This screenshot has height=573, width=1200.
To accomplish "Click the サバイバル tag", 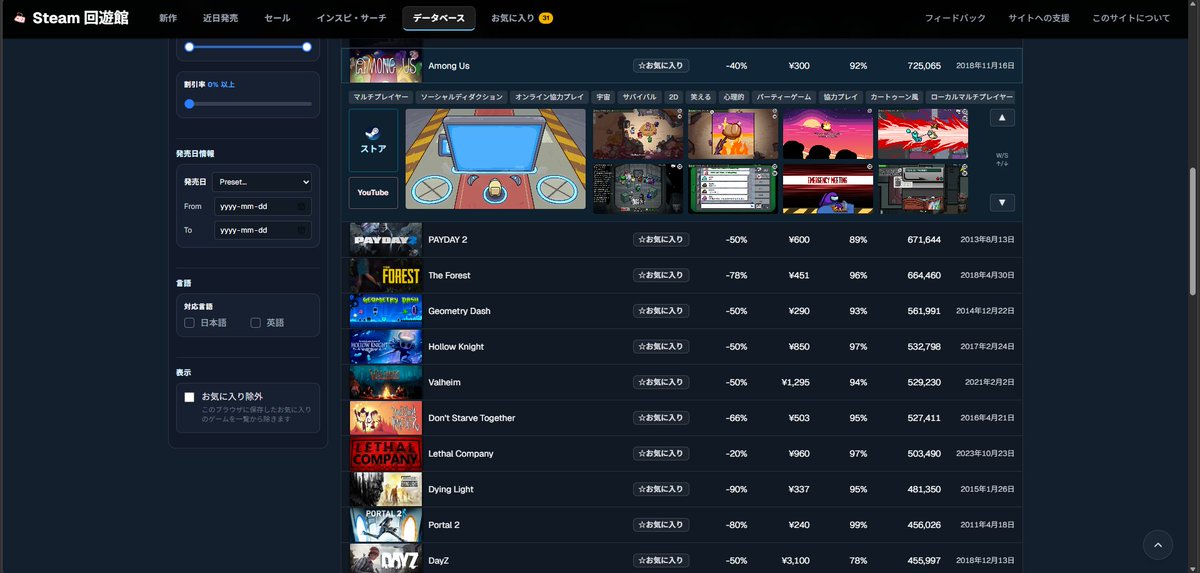I will (640, 97).
